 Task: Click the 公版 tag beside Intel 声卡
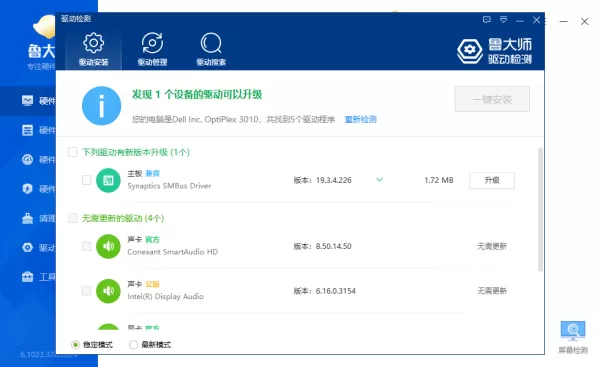point(152,284)
